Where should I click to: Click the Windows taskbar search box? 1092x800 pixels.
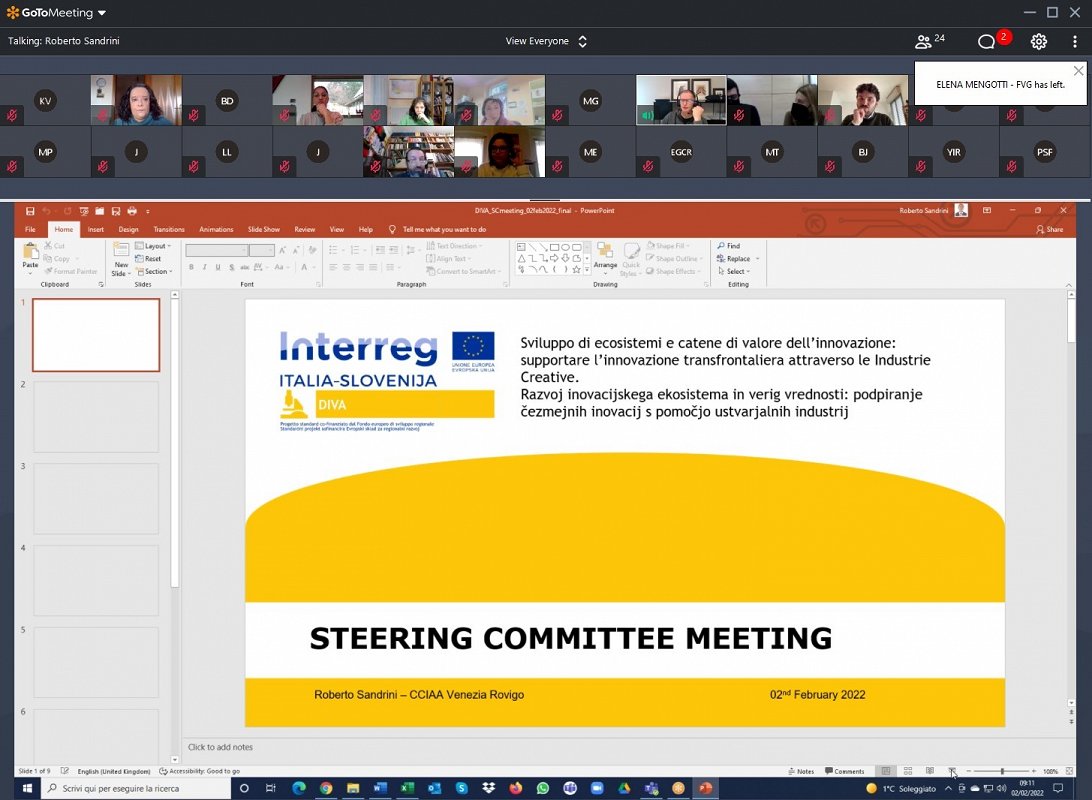click(136, 788)
